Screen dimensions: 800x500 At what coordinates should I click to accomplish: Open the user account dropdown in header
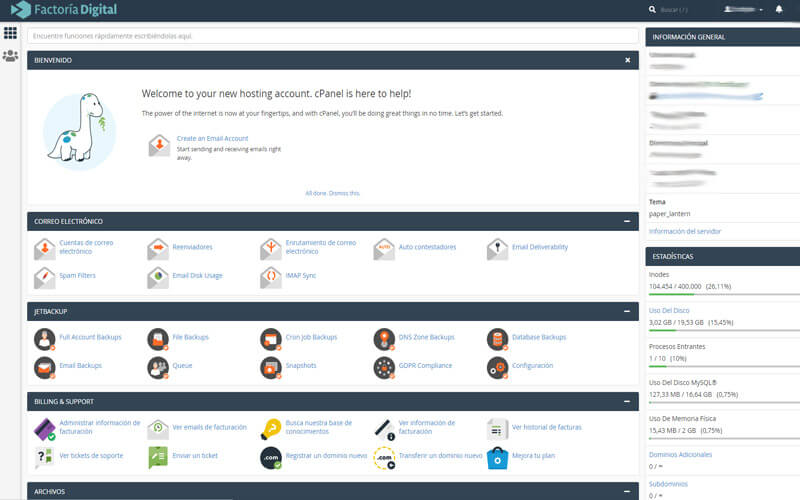tap(743, 9)
